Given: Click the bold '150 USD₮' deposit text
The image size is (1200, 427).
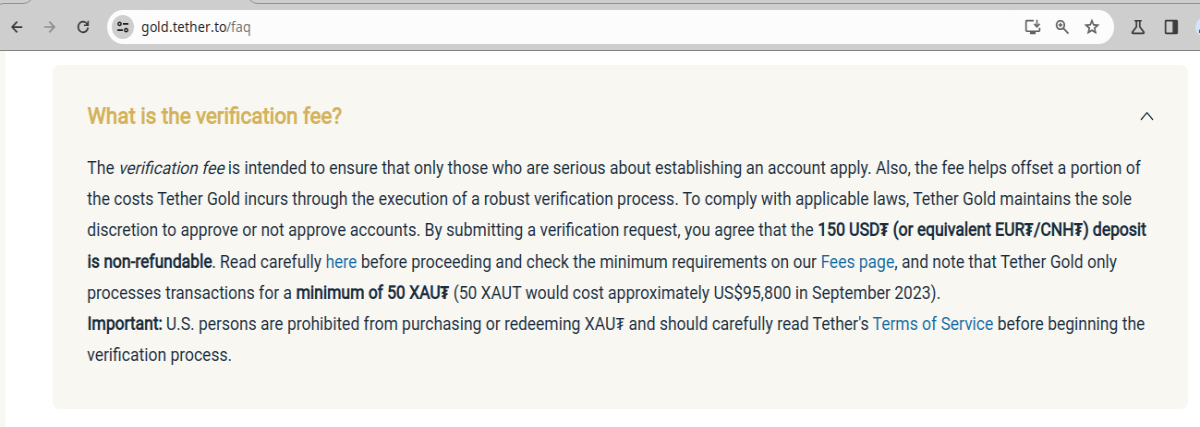Looking at the screenshot, I should [853, 230].
